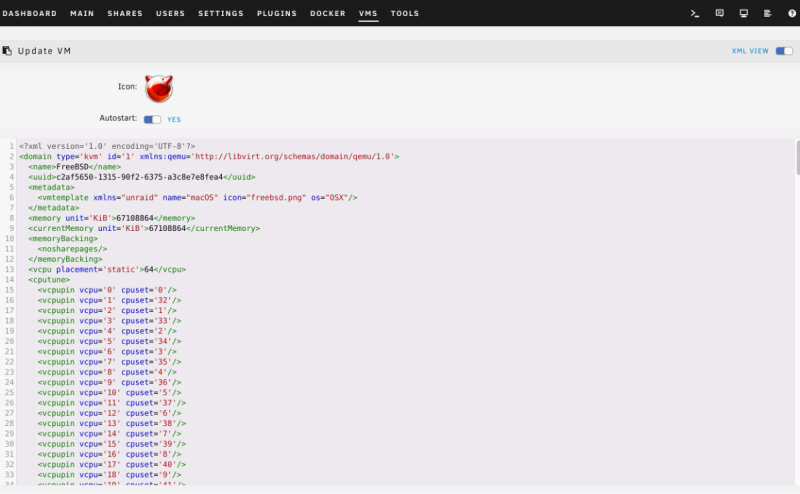800x494 pixels.
Task: Click the closing metadata tag line
Action: [54, 208]
